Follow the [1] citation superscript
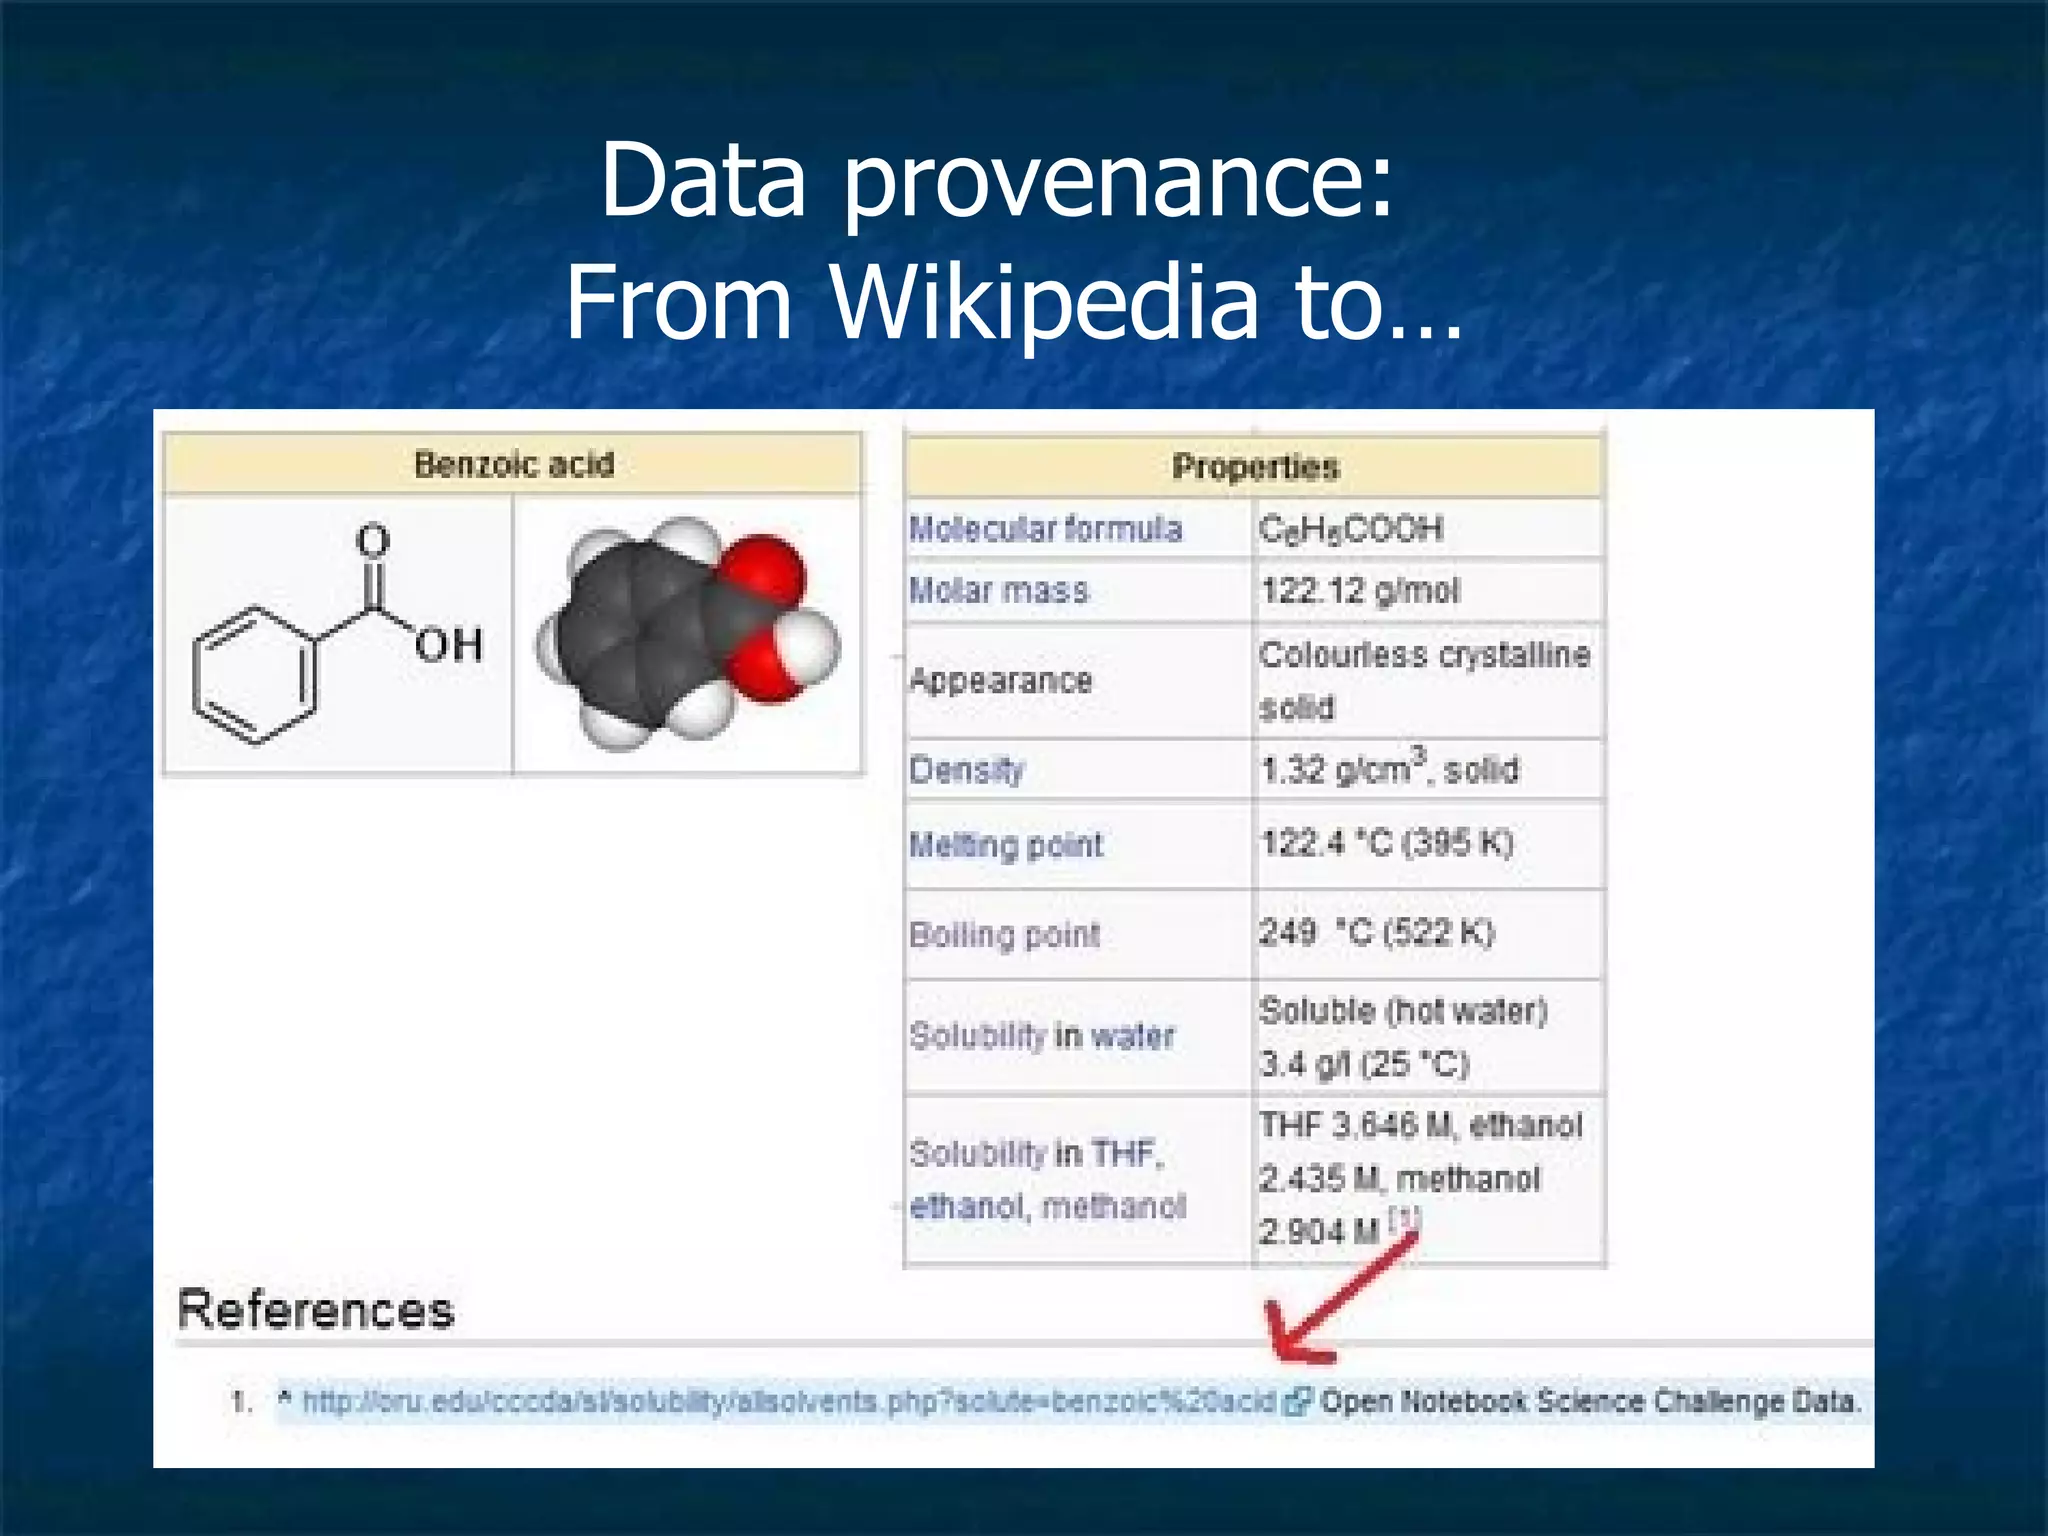The height and width of the screenshot is (1536, 2048). (1404, 1218)
